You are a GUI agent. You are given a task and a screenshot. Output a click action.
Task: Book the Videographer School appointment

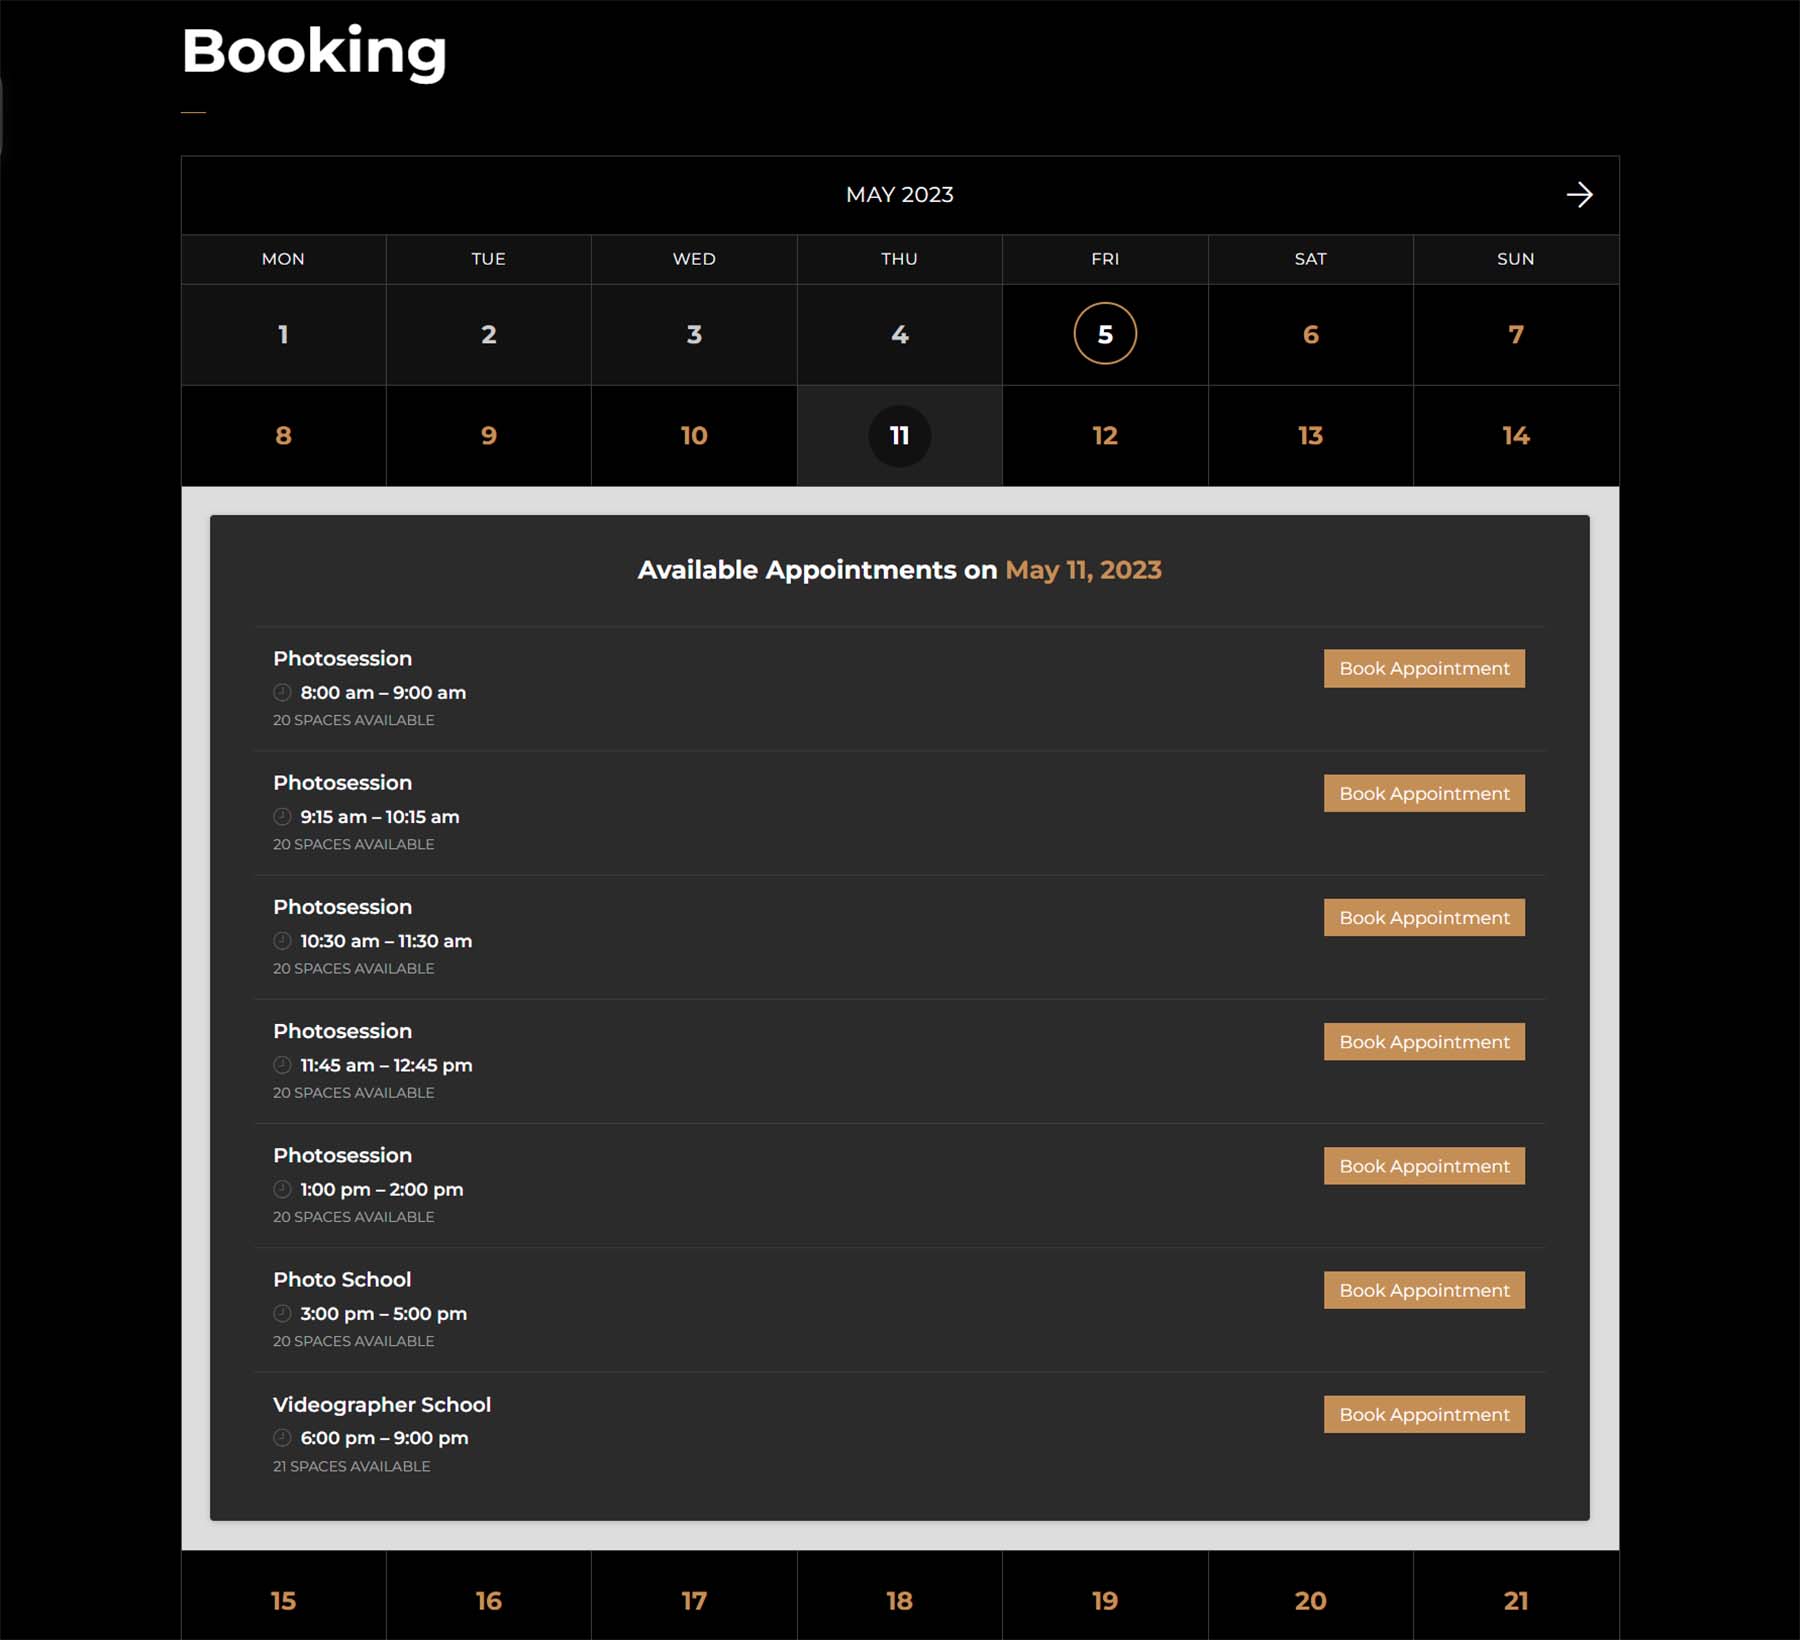[x=1424, y=1414]
